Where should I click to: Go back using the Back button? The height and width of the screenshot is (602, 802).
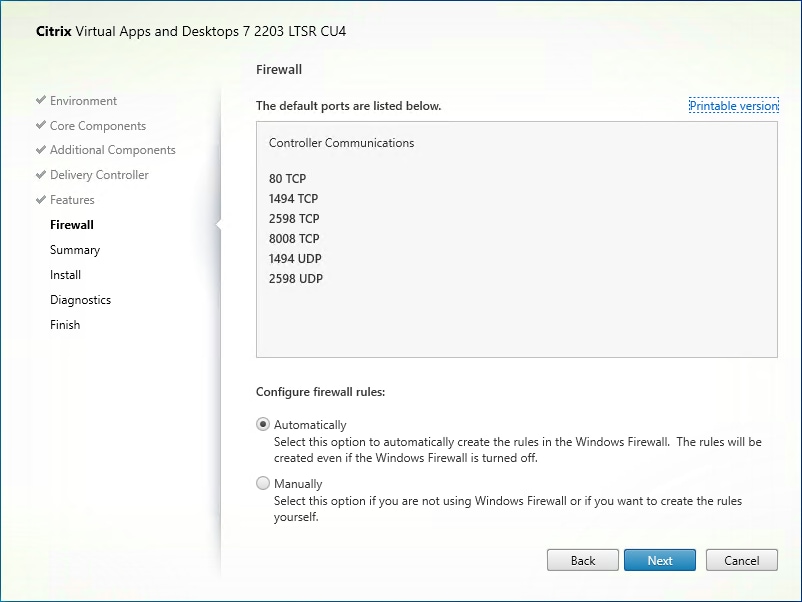pos(583,560)
